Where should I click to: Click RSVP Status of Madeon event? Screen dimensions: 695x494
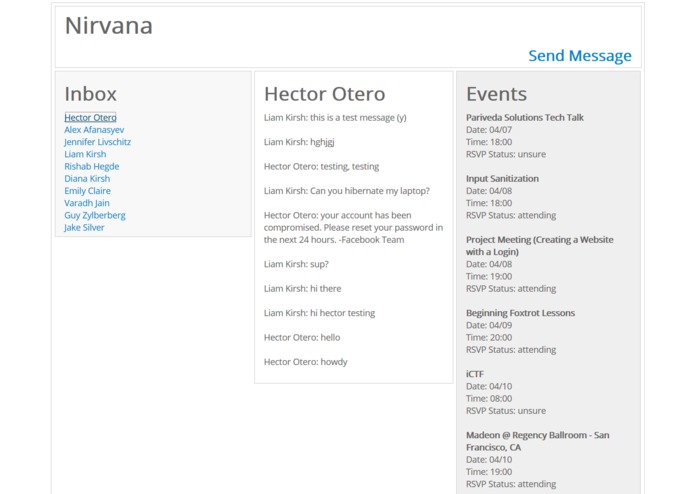(x=511, y=484)
